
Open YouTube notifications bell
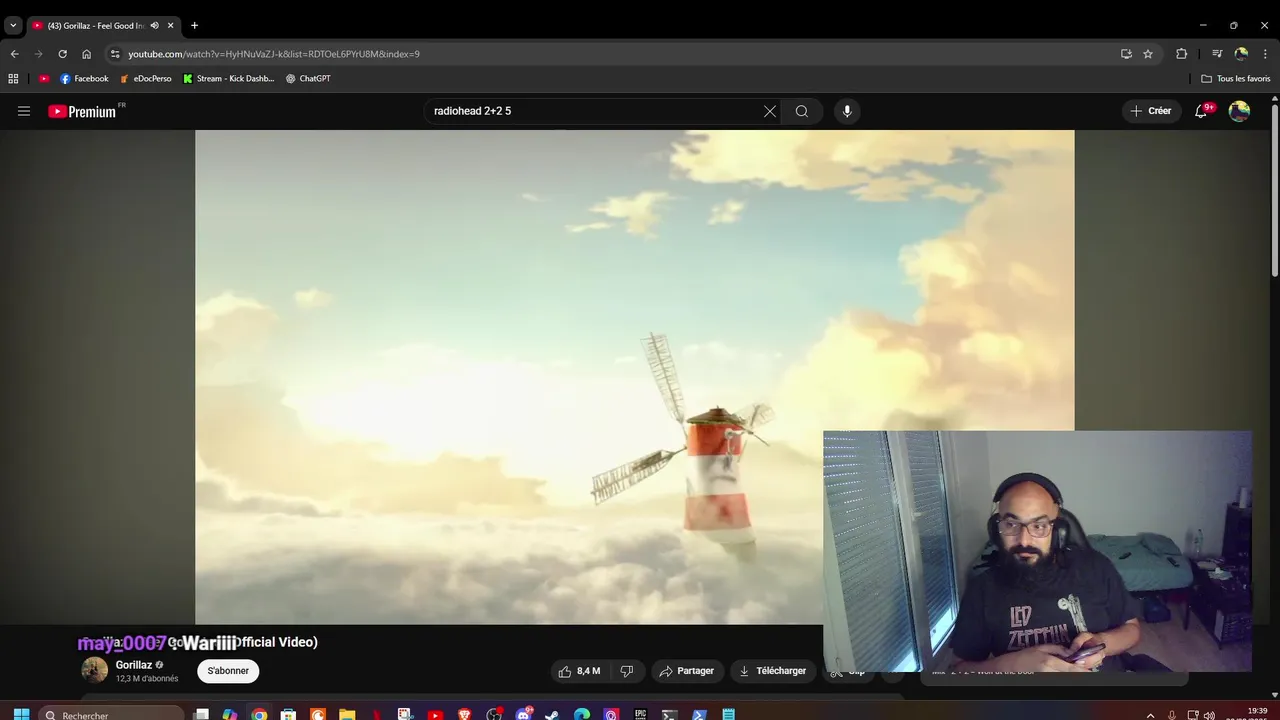(x=1201, y=111)
